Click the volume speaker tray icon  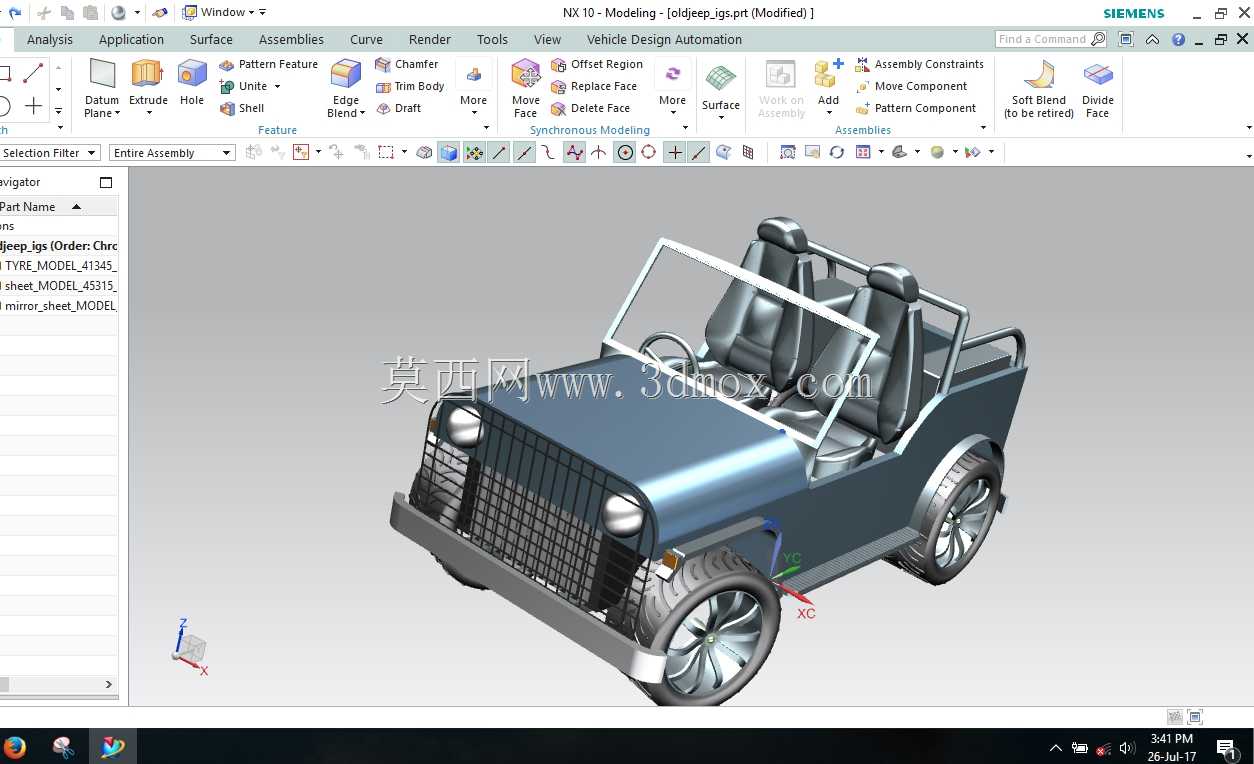pyautogui.click(x=1127, y=747)
